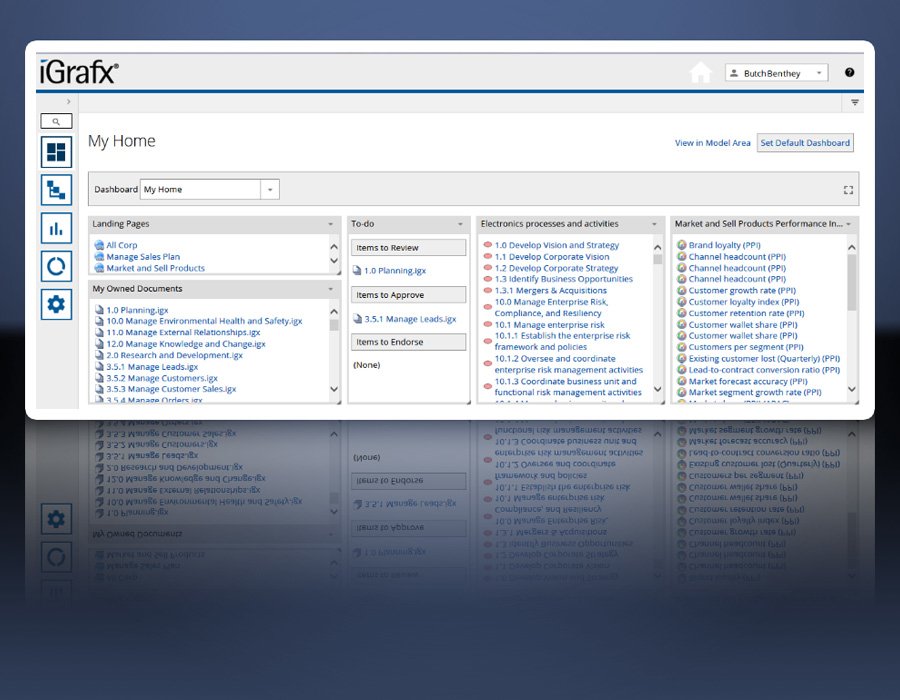Image resolution: width=900 pixels, height=700 pixels.
Task: Open 3.5.3 Manage Customer Sales.igx
Action: pyautogui.click(x=171, y=389)
